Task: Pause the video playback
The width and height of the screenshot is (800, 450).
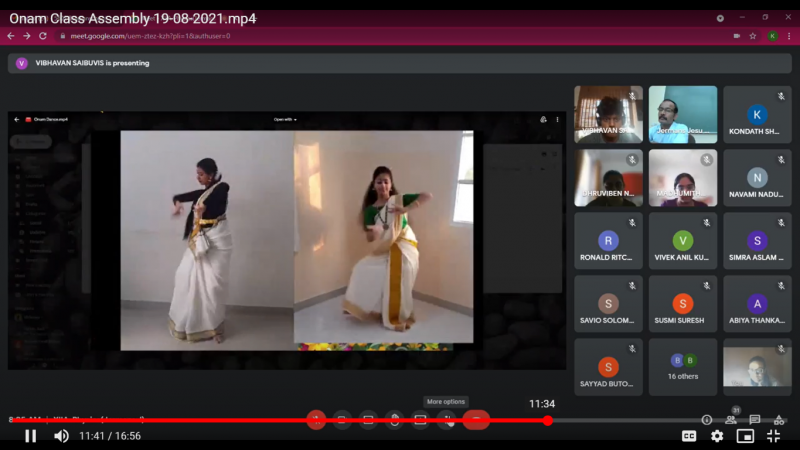Action: (x=30, y=436)
